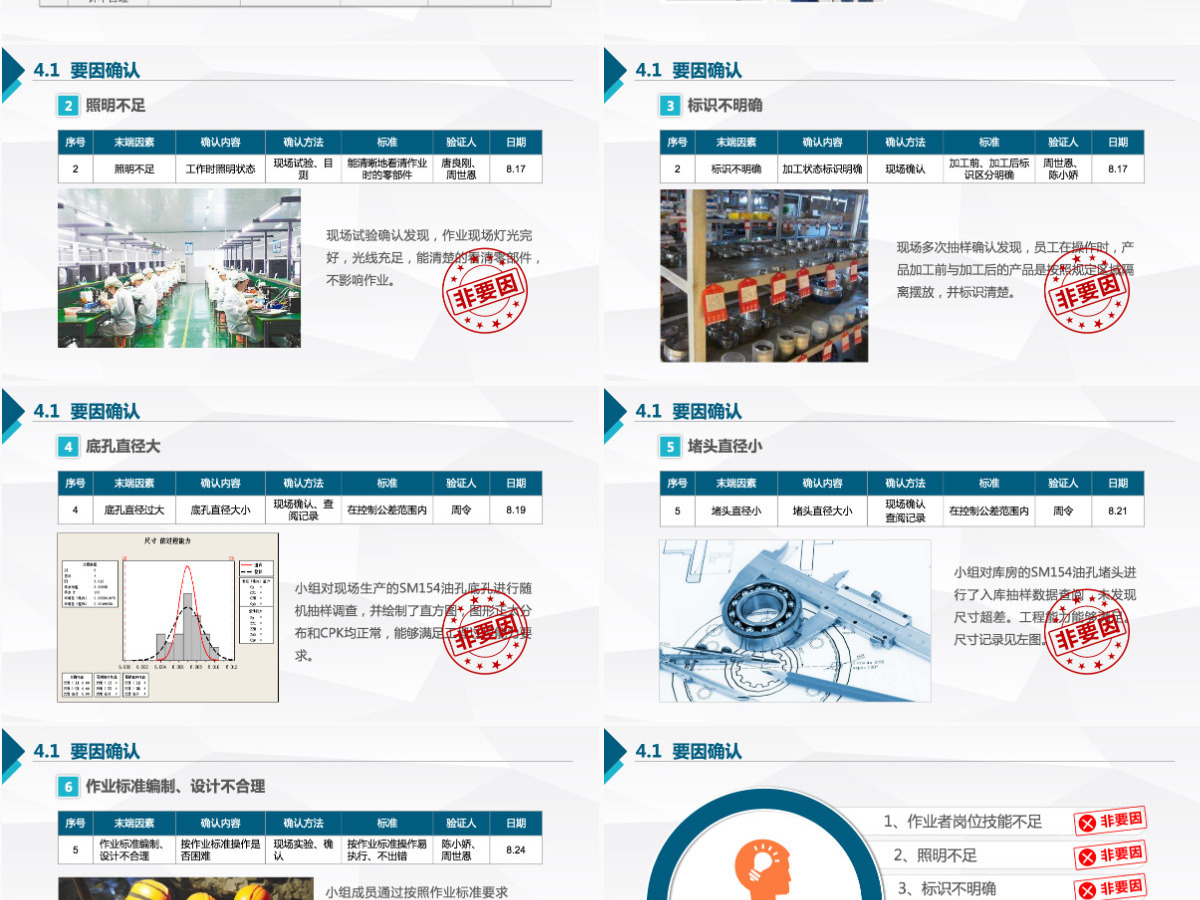Click the table cell 工作时照明状态
Viewport: 1200px width, 900px height.
coord(220,169)
